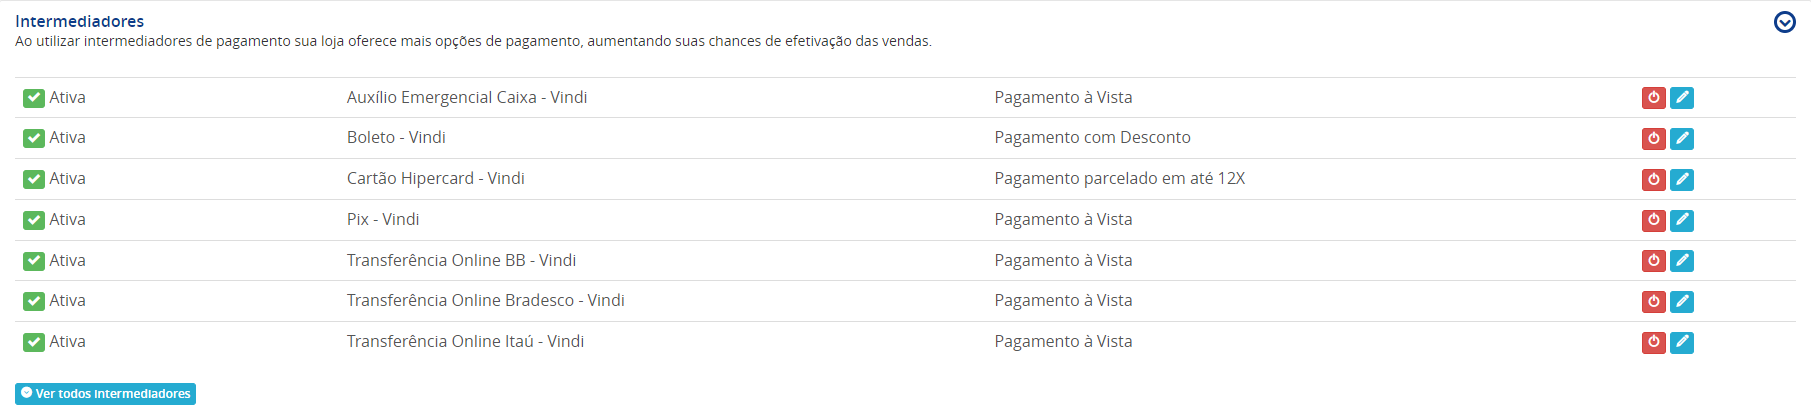Turn off Pix - Vindi via power icon
The width and height of the screenshot is (1811, 415).
(x=1653, y=220)
